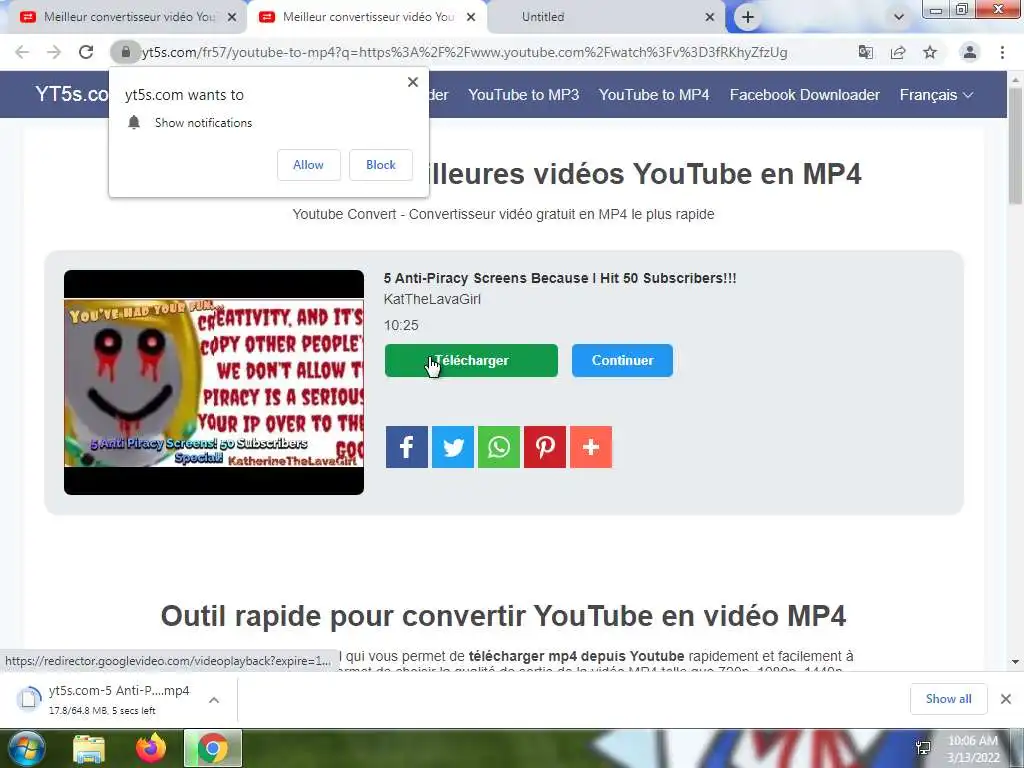Expand the Français language dropdown
The height and width of the screenshot is (768, 1024).
click(936, 95)
